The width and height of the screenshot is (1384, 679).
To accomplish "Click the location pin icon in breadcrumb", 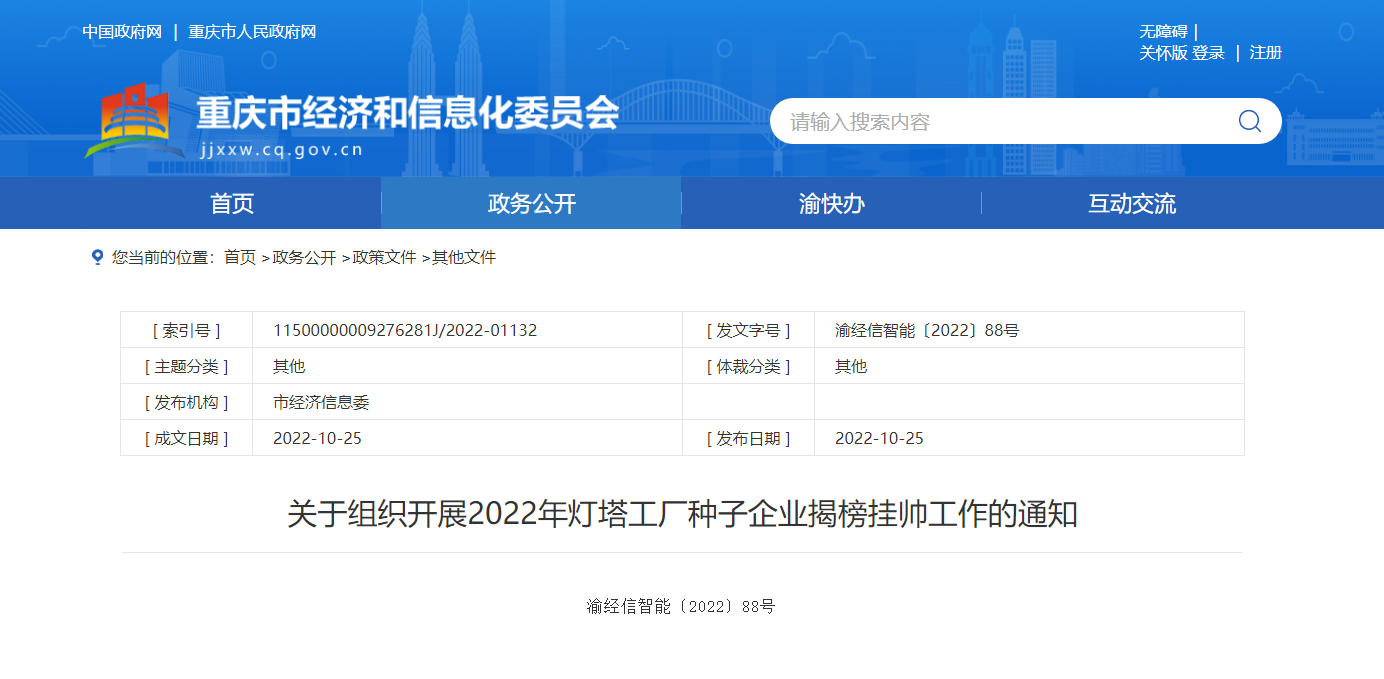I will (97, 257).
